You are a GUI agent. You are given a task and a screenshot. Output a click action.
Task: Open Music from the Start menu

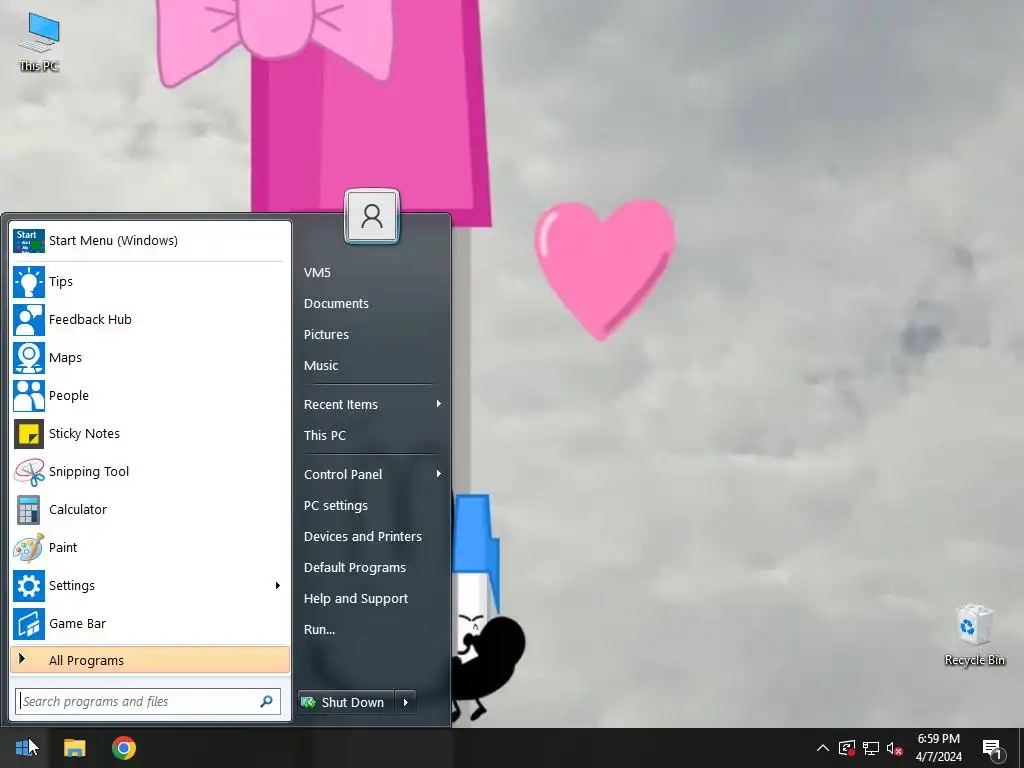[321, 366]
